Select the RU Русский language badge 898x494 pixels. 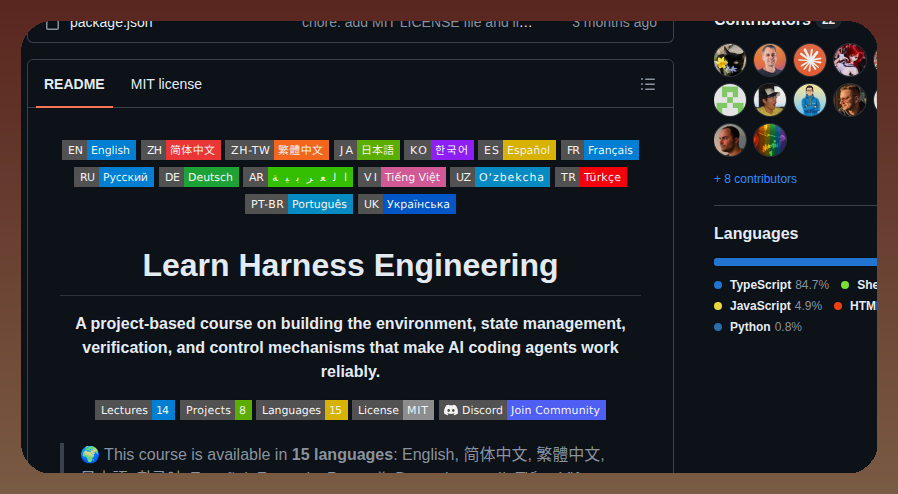(114, 177)
